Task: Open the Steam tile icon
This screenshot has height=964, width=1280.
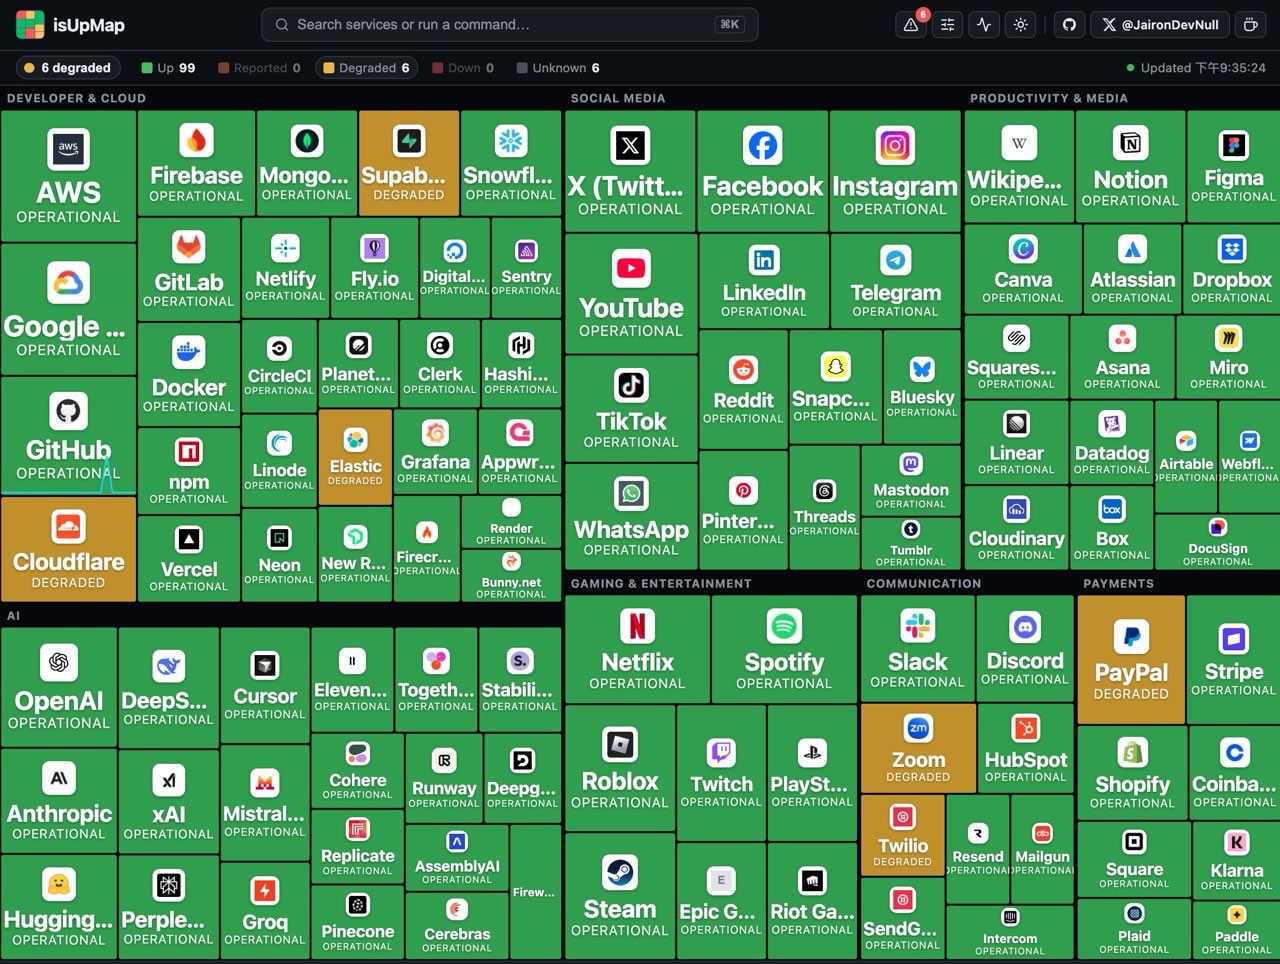Action: point(620,873)
